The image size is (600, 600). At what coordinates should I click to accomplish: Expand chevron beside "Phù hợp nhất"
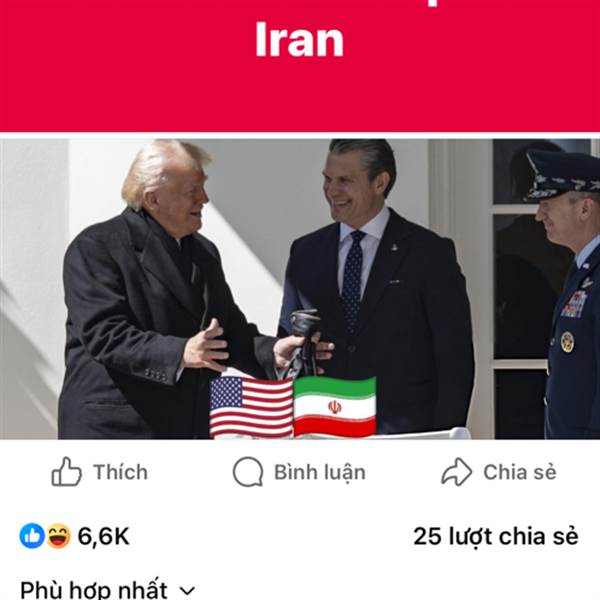[x=187, y=591]
